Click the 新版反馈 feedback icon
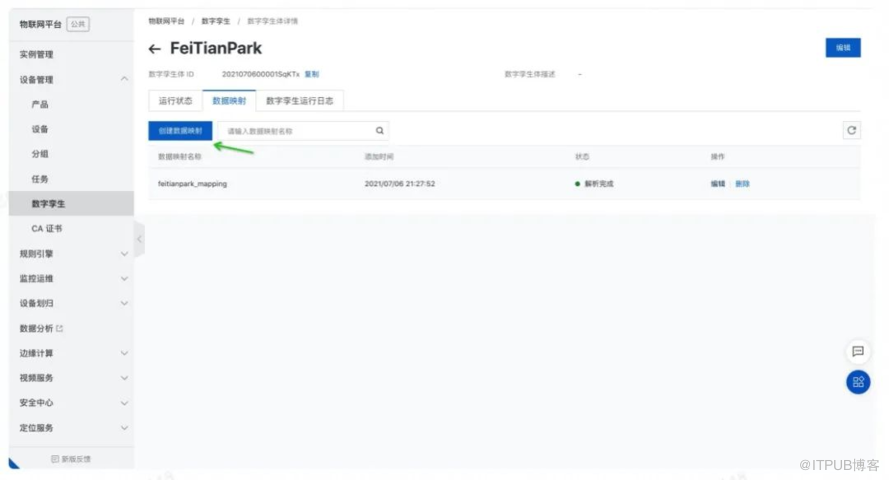The height and width of the screenshot is (480, 889). click(55, 459)
